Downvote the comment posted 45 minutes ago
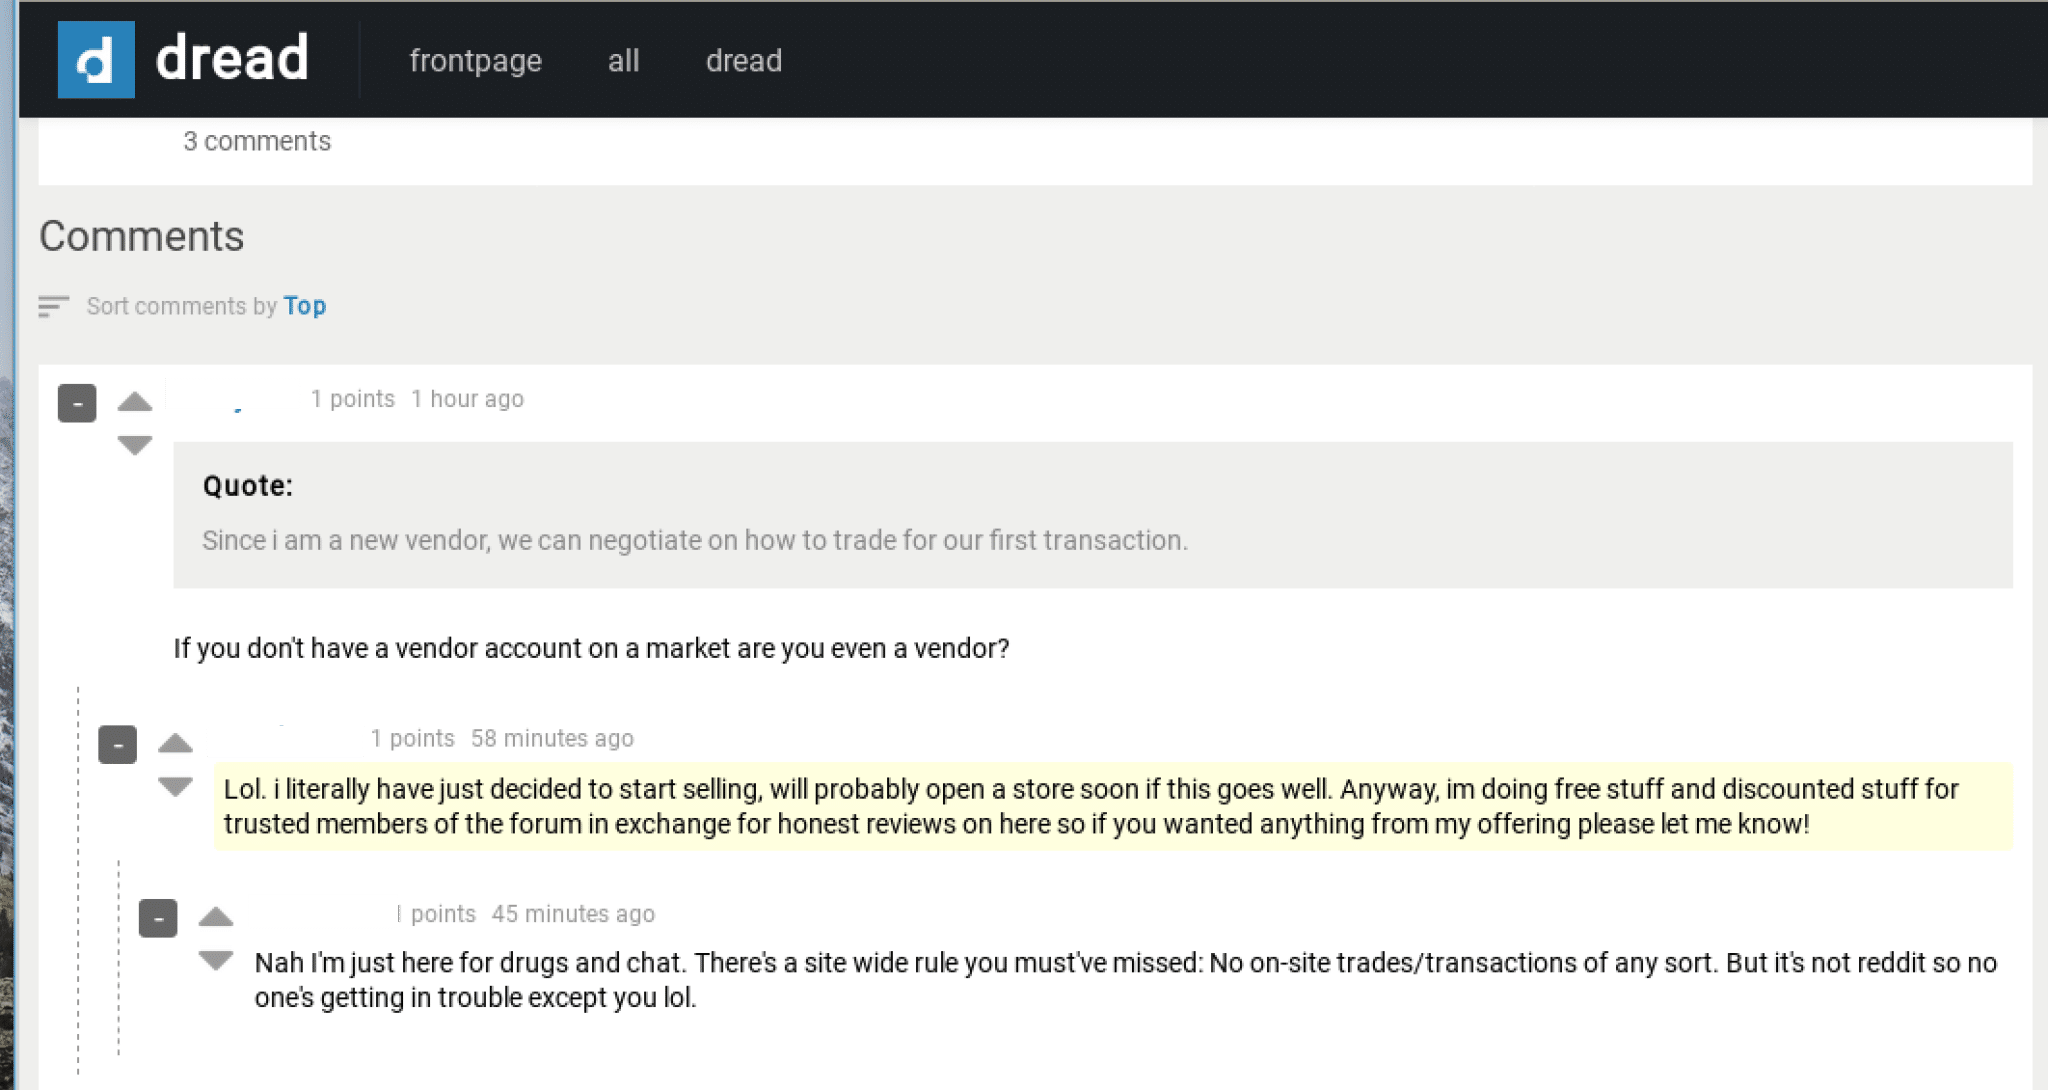This screenshot has height=1090, width=2048. (x=216, y=961)
